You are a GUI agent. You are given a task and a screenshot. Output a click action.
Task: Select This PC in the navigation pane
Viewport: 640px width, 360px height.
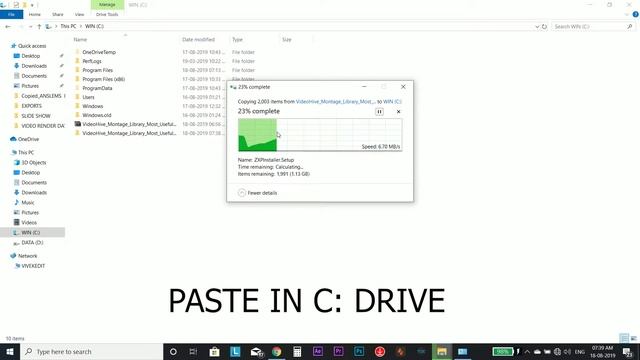[x=26, y=153]
